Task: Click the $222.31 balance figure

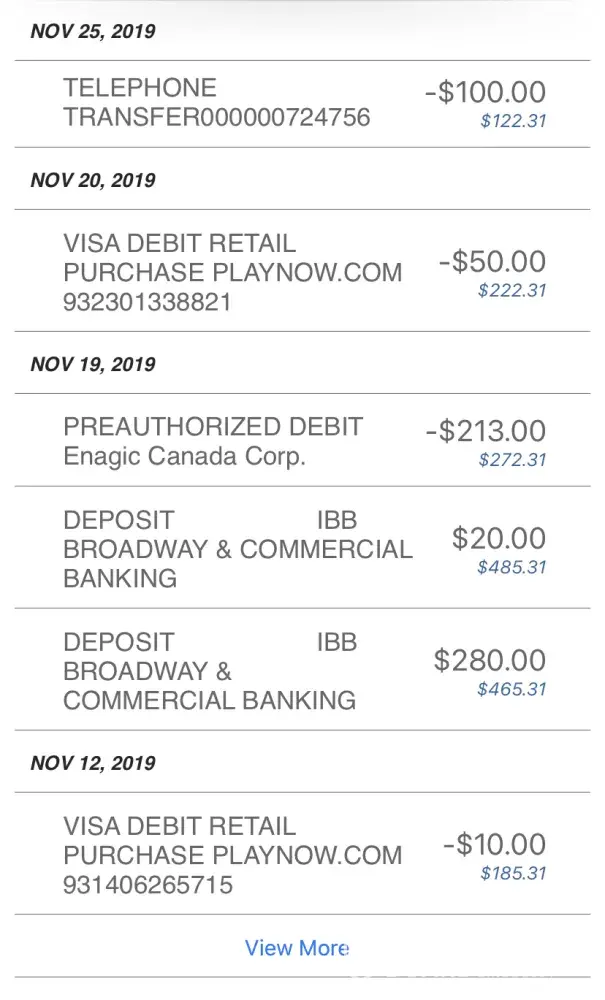Action: pos(512,291)
